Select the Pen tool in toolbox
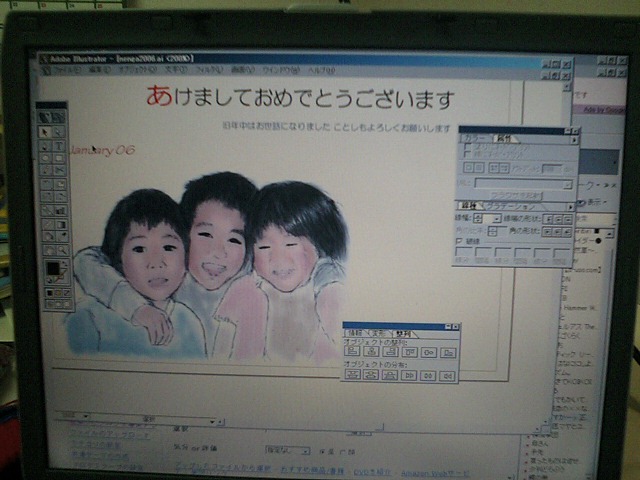The height and width of the screenshot is (480, 640). [x=46, y=145]
